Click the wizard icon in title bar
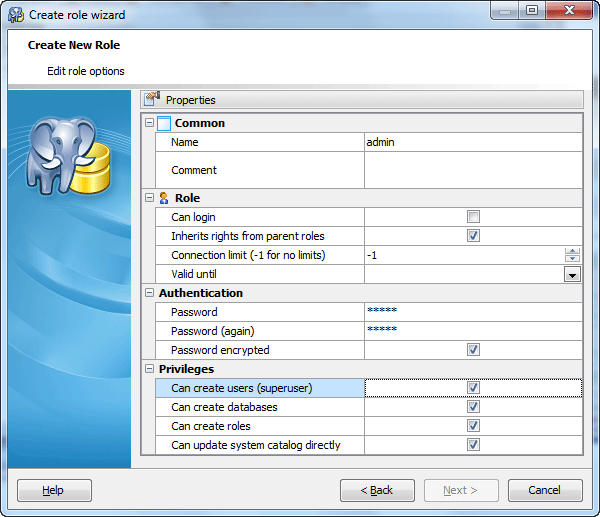This screenshot has width=600, height=517. [15, 14]
